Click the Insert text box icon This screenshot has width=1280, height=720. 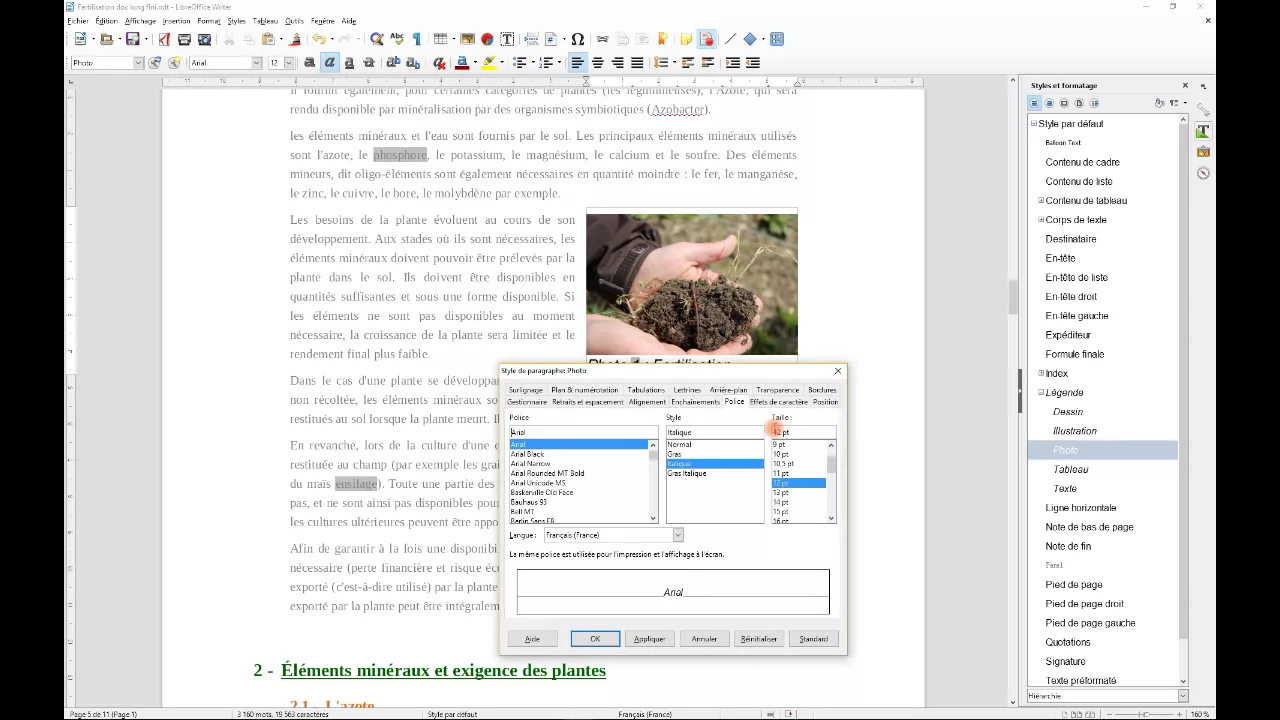pyautogui.click(x=507, y=39)
